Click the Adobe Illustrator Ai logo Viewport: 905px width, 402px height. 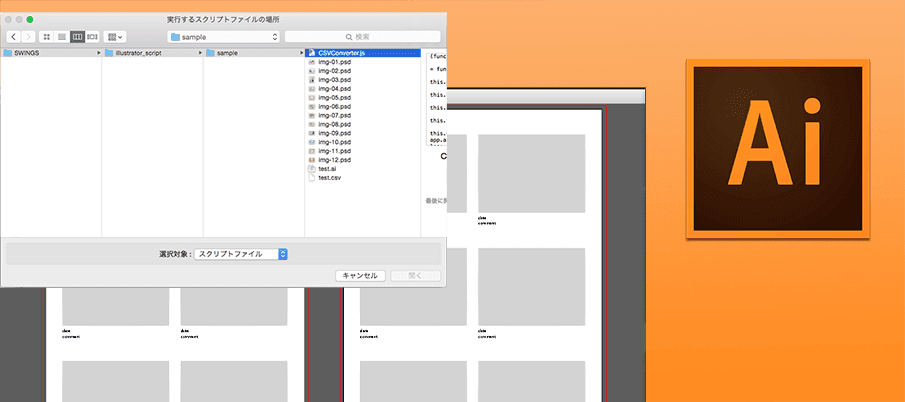click(778, 149)
